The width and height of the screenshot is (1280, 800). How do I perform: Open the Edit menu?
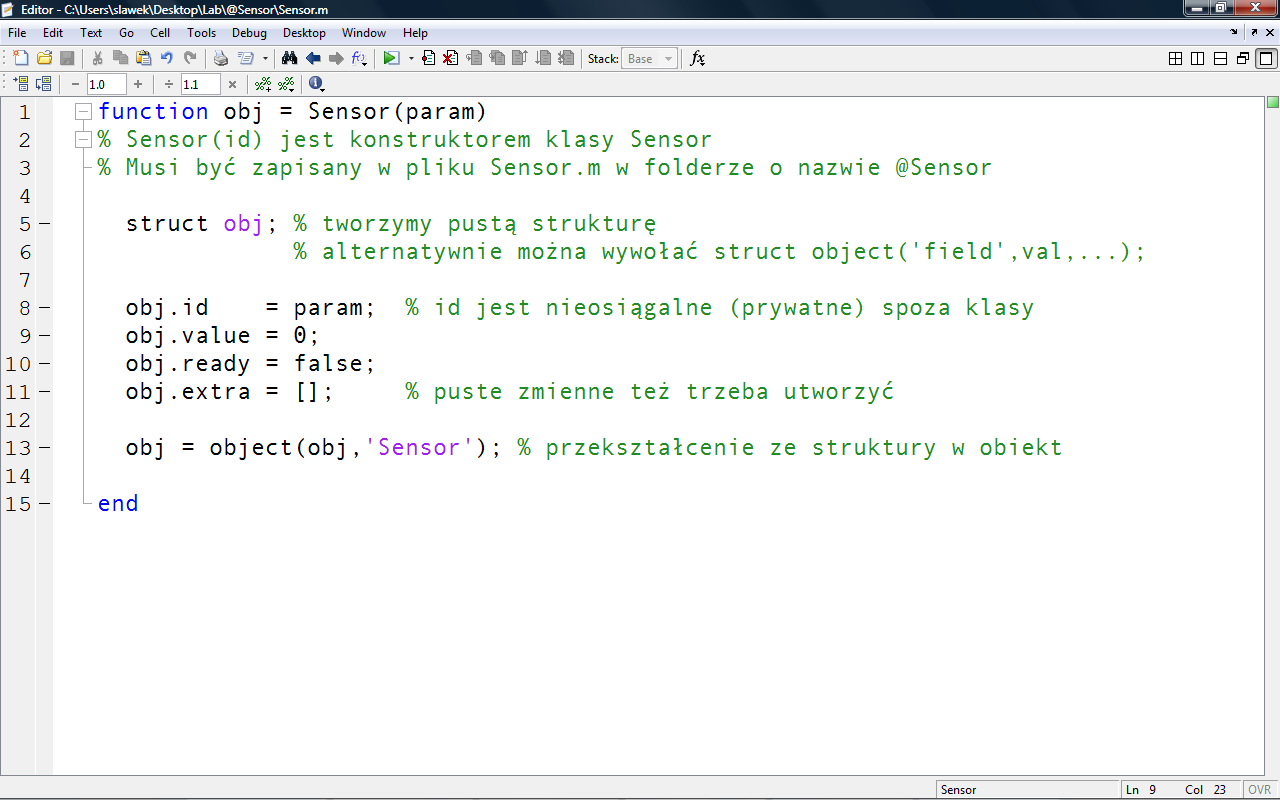point(53,33)
